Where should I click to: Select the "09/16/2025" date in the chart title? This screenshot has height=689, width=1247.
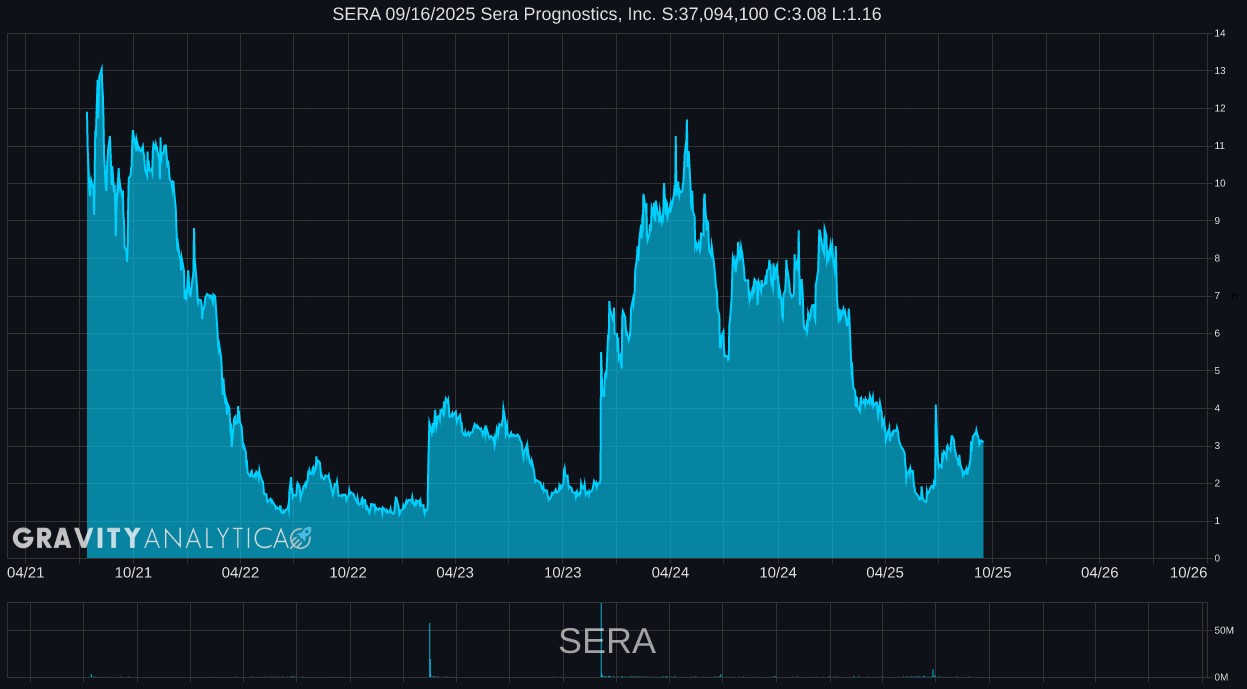click(428, 14)
